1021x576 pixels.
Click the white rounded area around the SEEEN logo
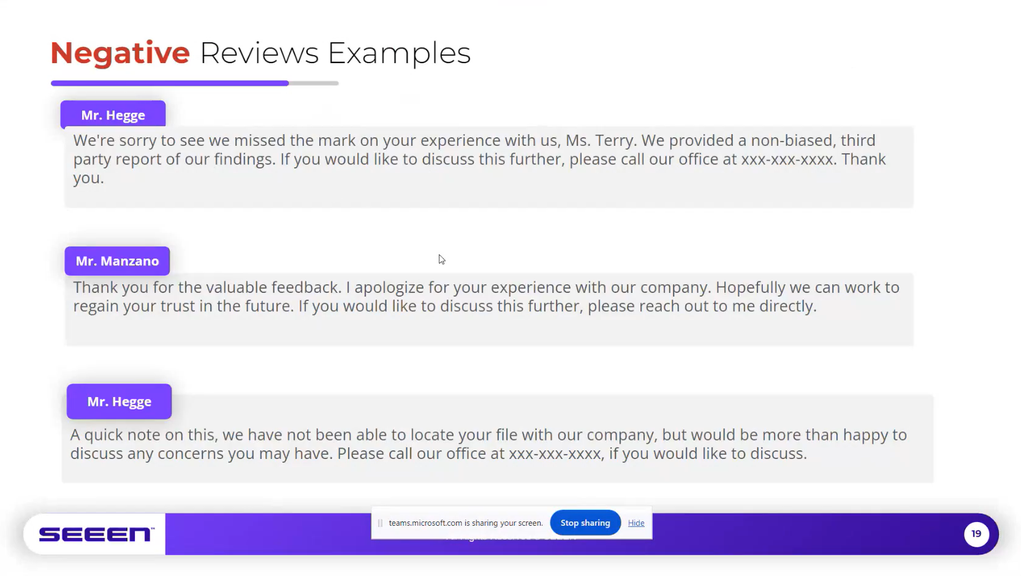coord(94,534)
